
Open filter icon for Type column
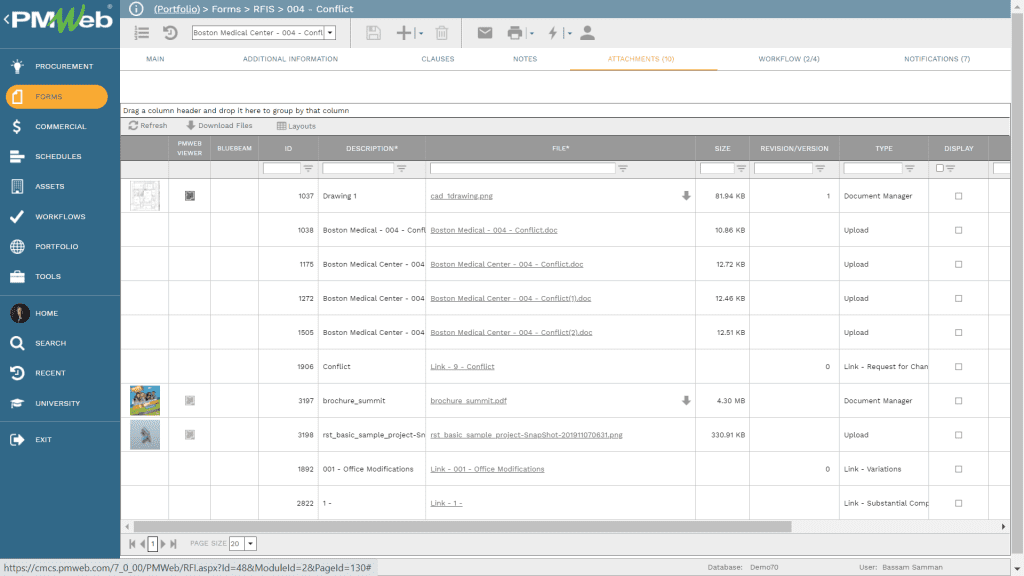(x=910, y=168)
